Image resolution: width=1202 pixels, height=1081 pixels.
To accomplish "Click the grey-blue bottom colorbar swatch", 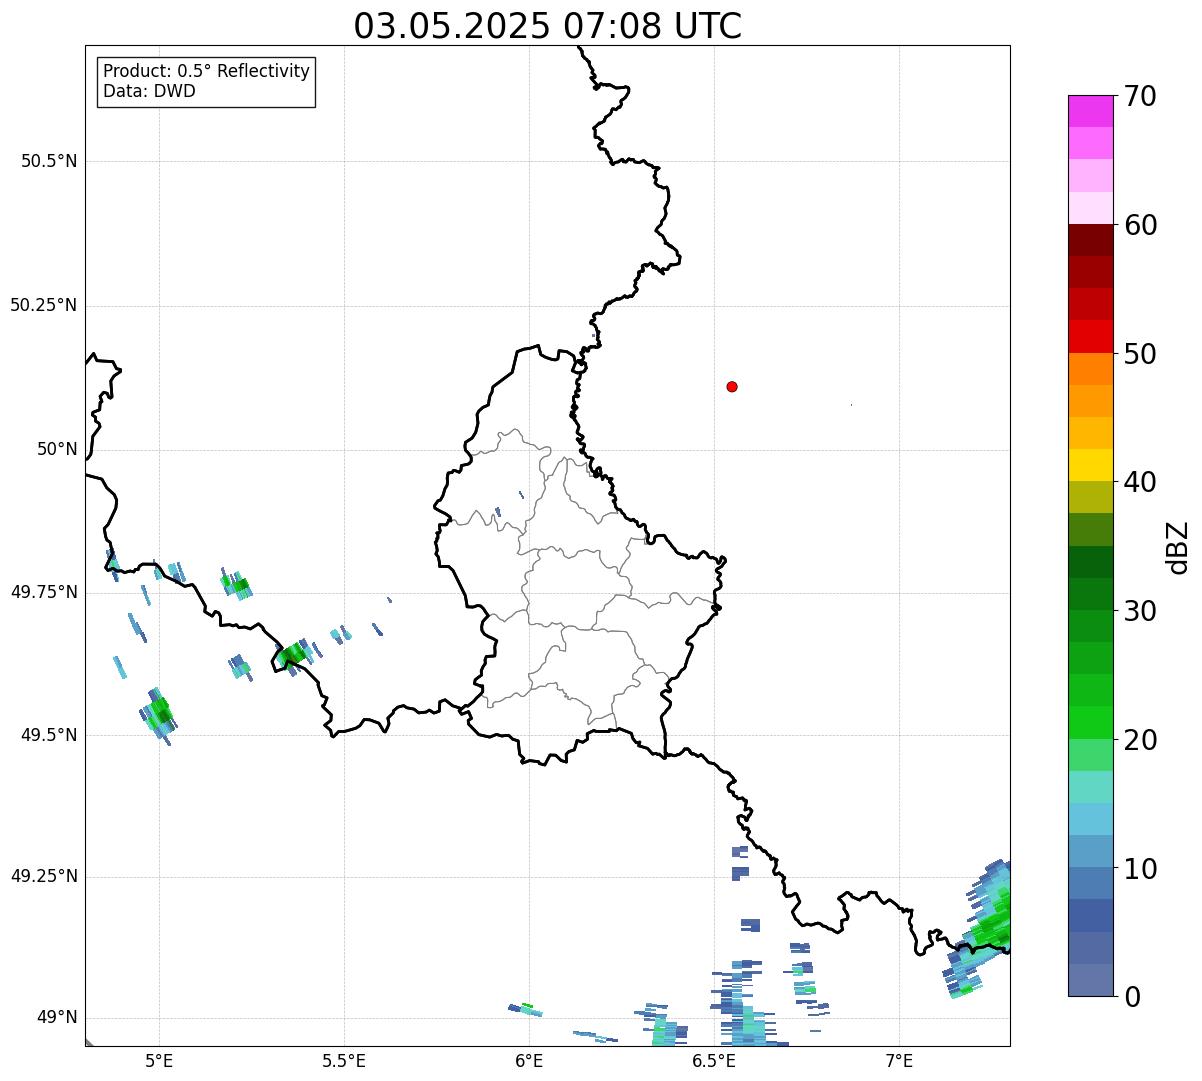I will click(x=1090, y=980).
